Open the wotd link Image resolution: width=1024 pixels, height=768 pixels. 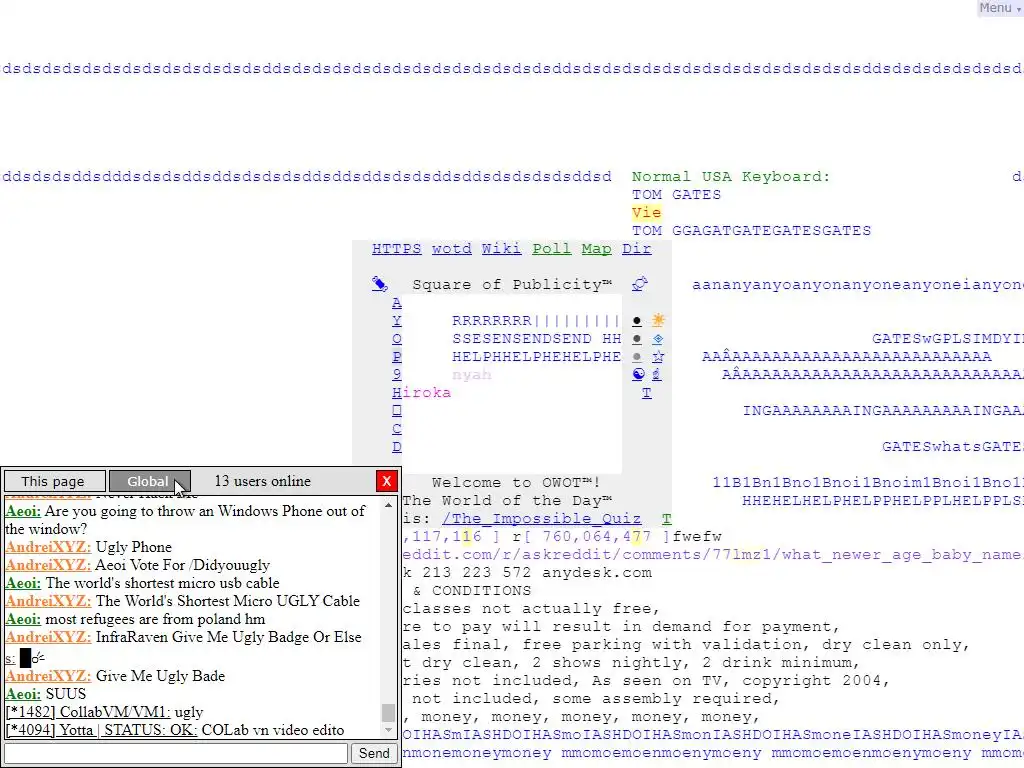pos(451,249)
